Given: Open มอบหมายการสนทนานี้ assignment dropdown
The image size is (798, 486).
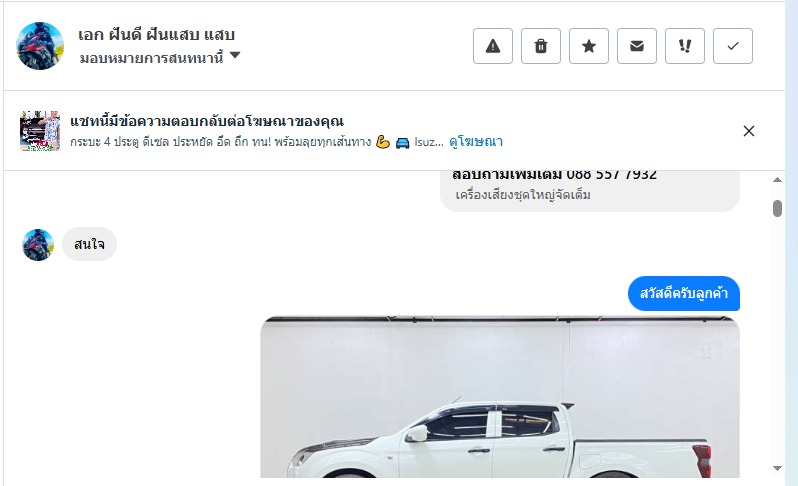Looking at the screenshot, I should tap(160, 58).
